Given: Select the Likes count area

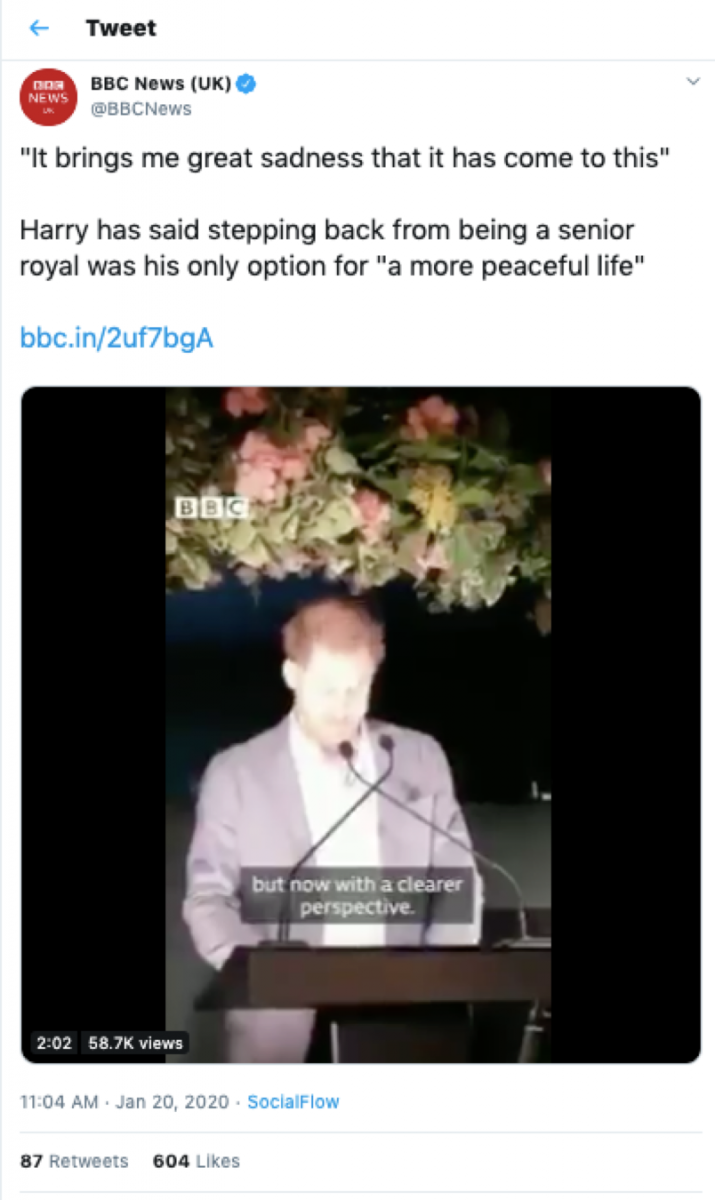Looking at the screenshot, I should 196,1161.
